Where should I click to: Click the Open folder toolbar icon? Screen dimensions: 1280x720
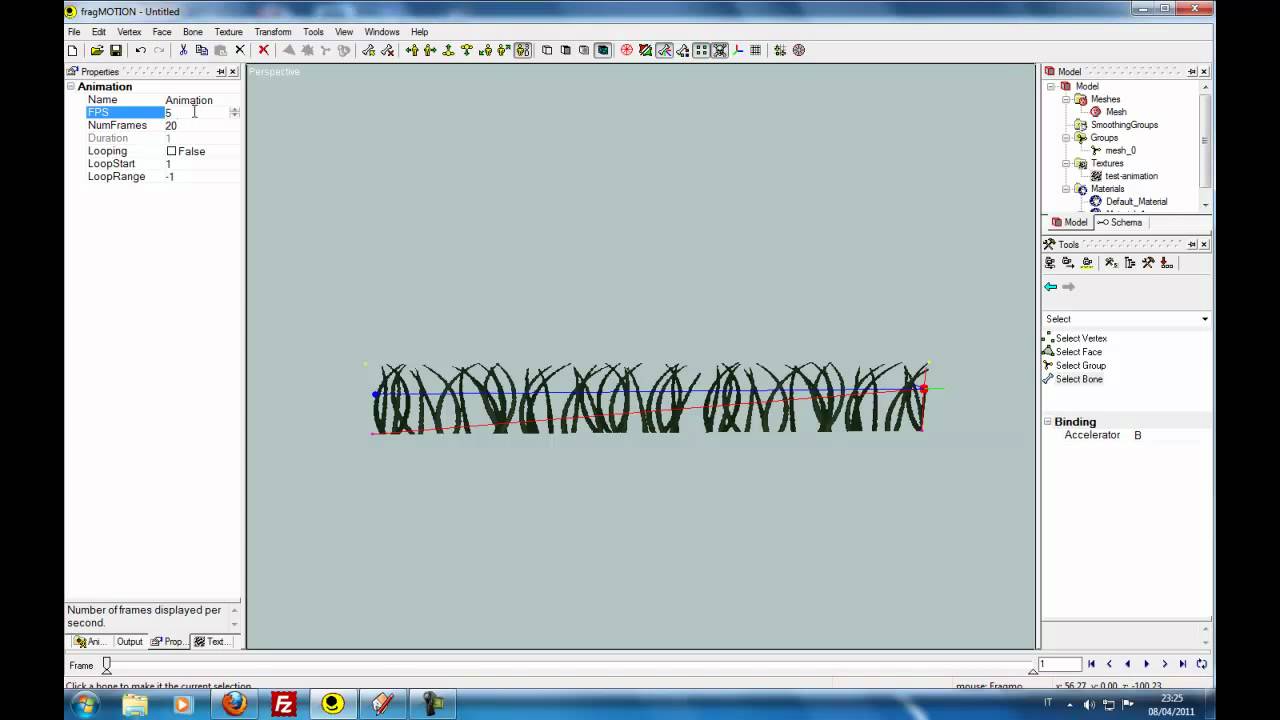click(97, 50)
